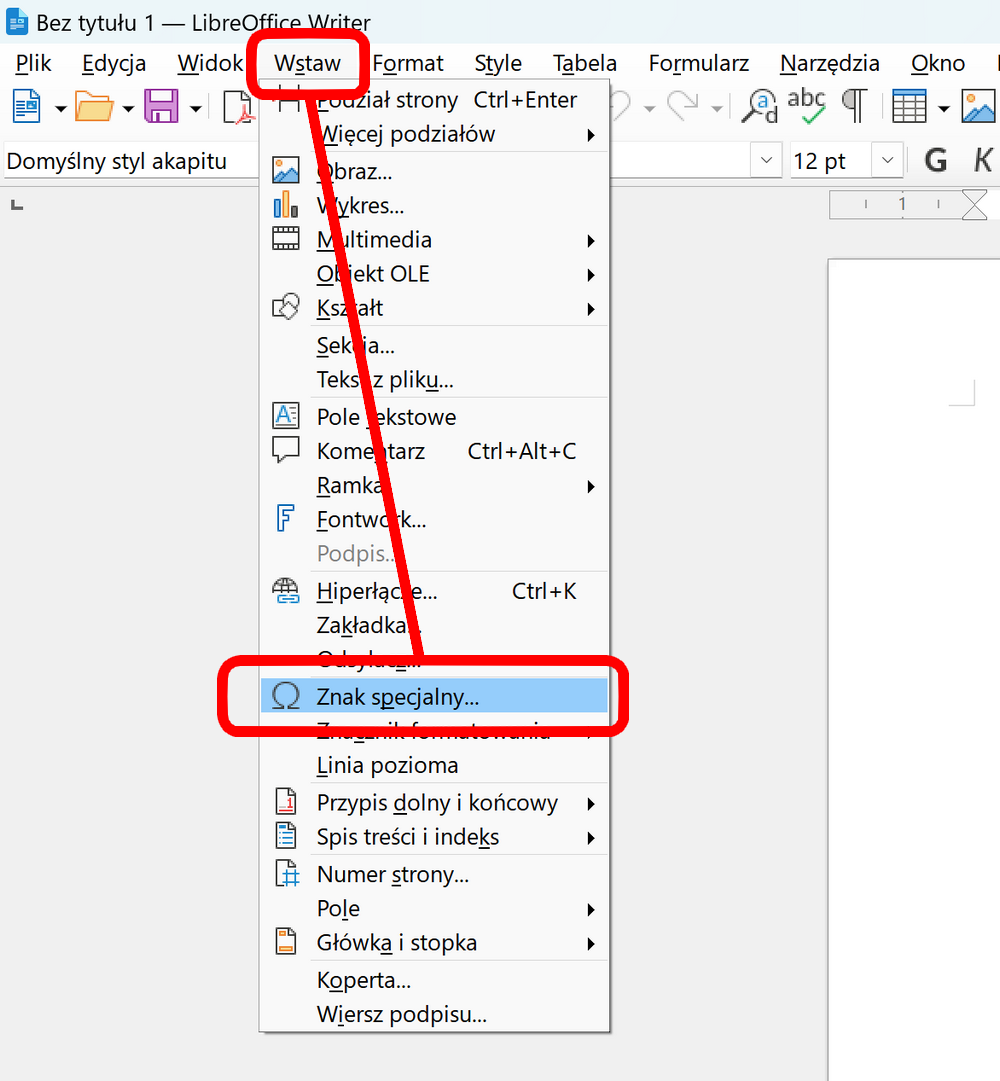Screen dimensions: 1000x1081
Task: Open the Style menu
Action: 498,63
